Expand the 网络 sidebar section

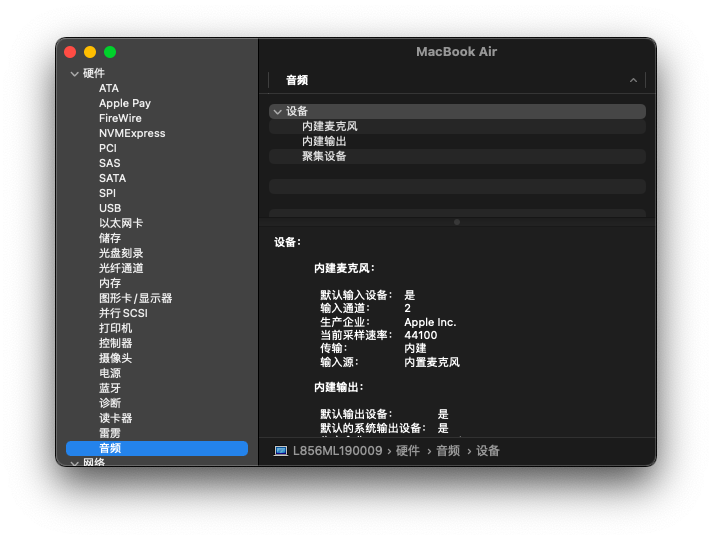point(74,463)
